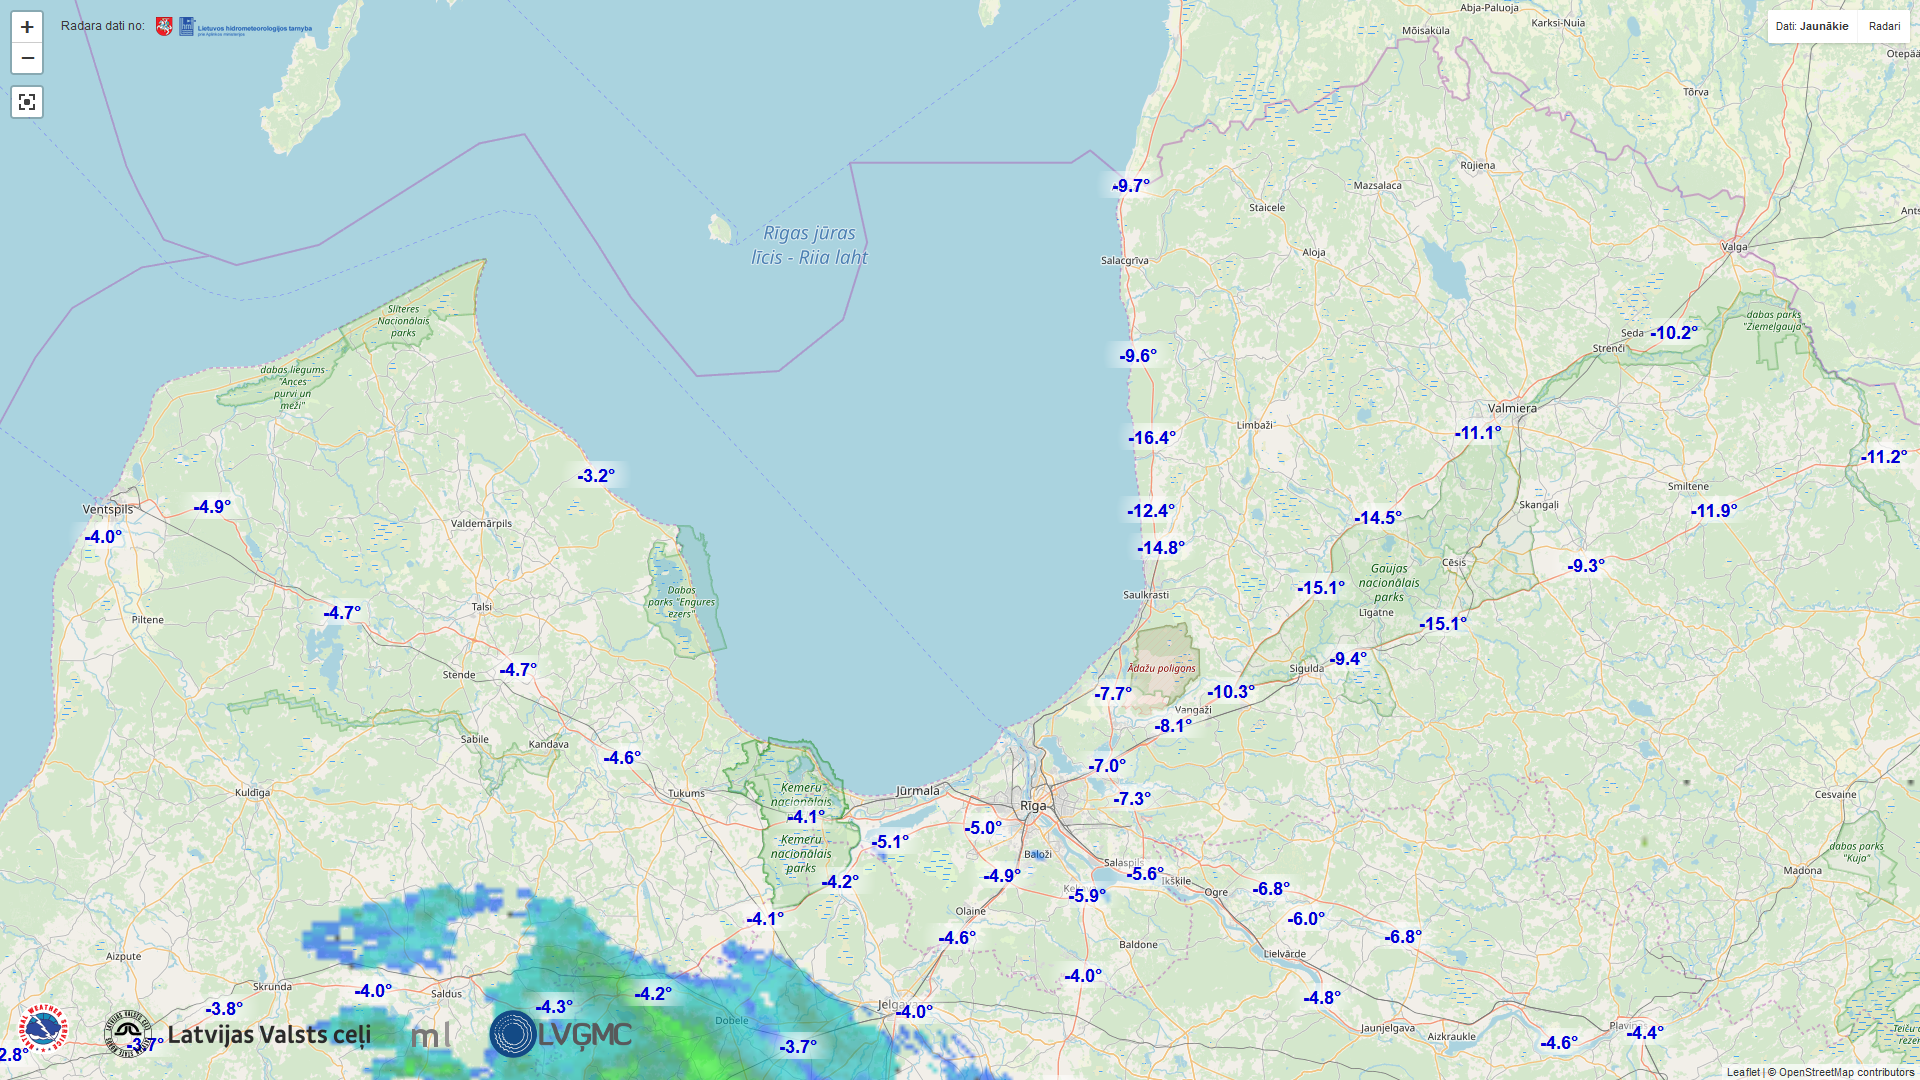
Task: Open the Radari layer menu
Action: tap(1884, 27)
